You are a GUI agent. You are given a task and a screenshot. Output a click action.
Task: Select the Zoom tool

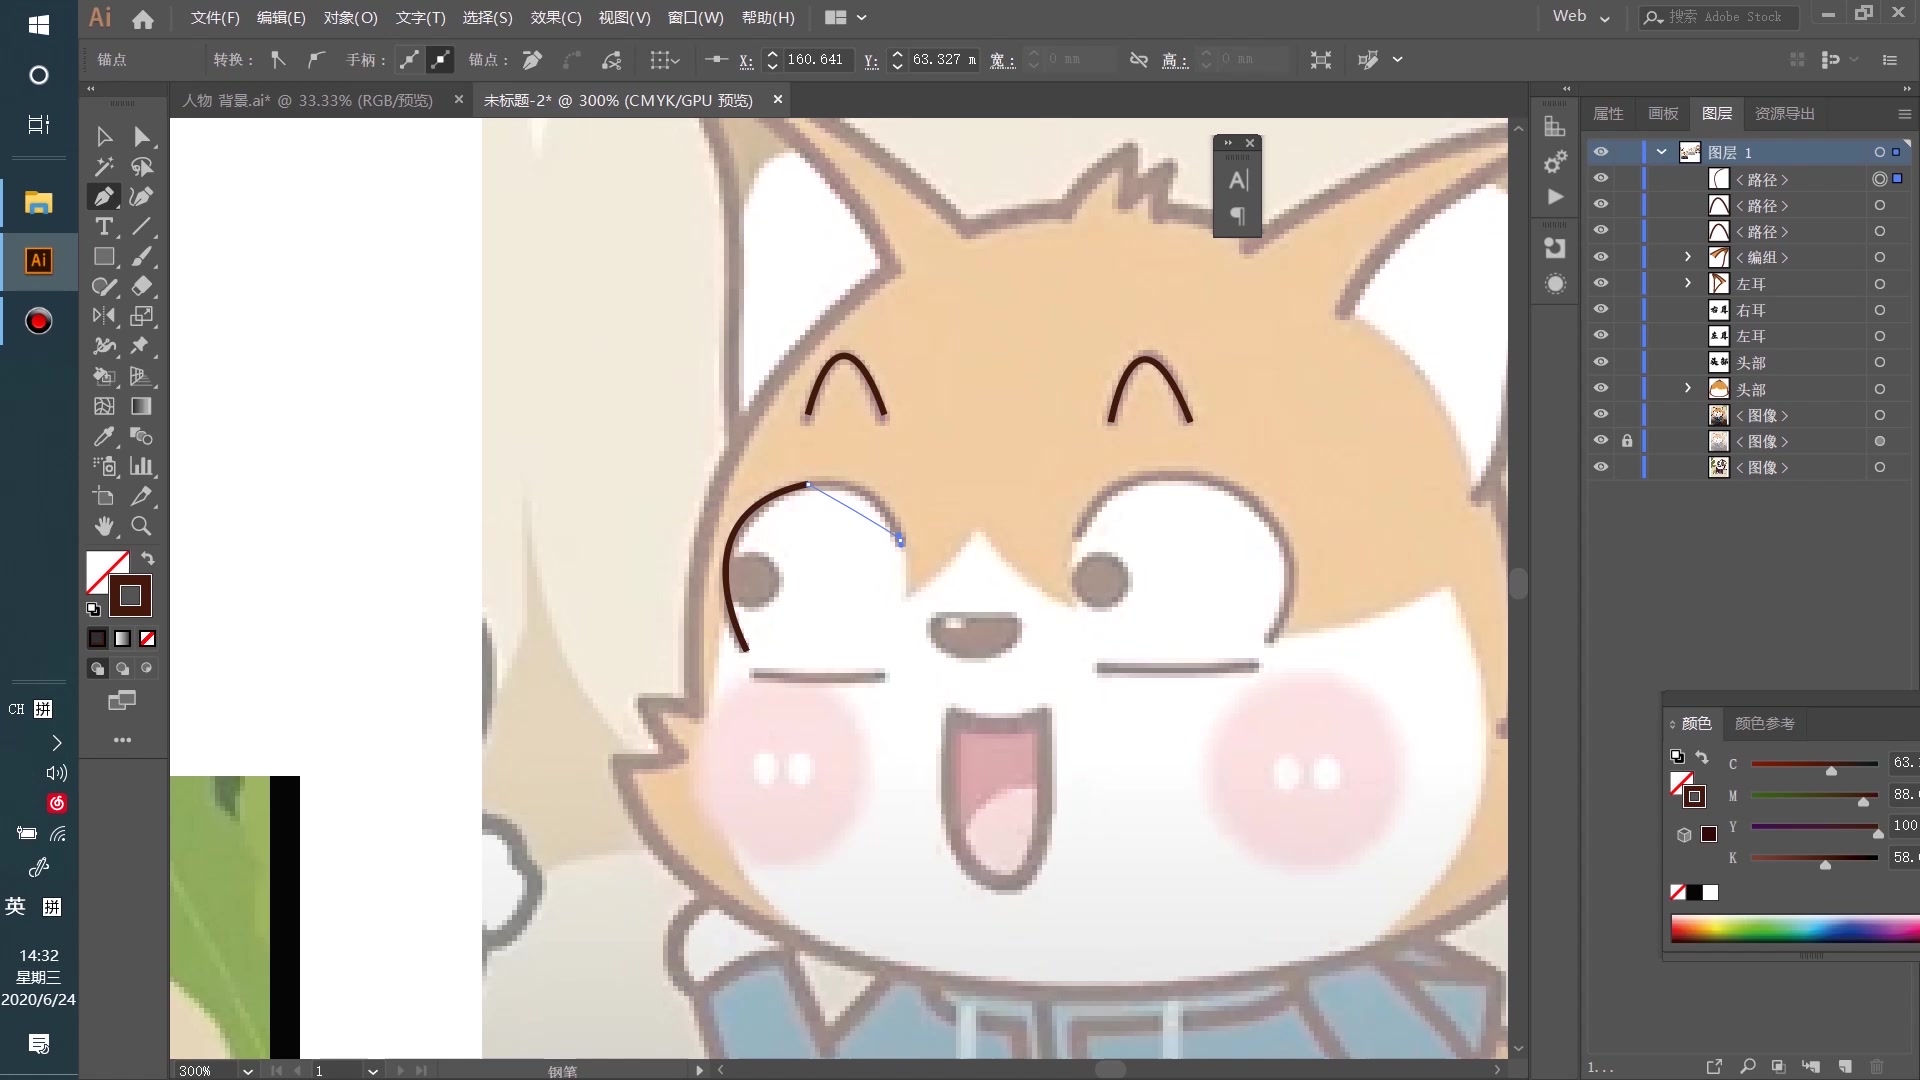141,526
